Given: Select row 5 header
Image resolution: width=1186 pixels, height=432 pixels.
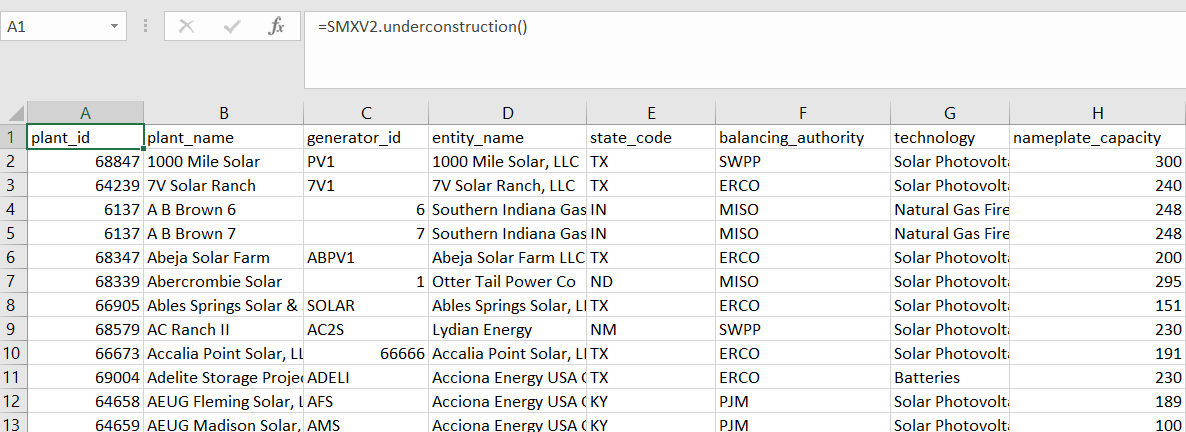Looking at the screenshot, I should pyautogui.click(x=14, y=233).
